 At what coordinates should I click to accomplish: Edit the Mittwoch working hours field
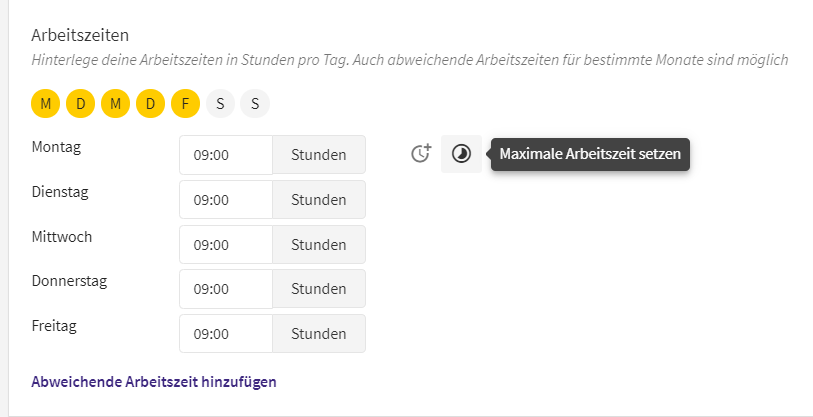click(x=226, y=244)
